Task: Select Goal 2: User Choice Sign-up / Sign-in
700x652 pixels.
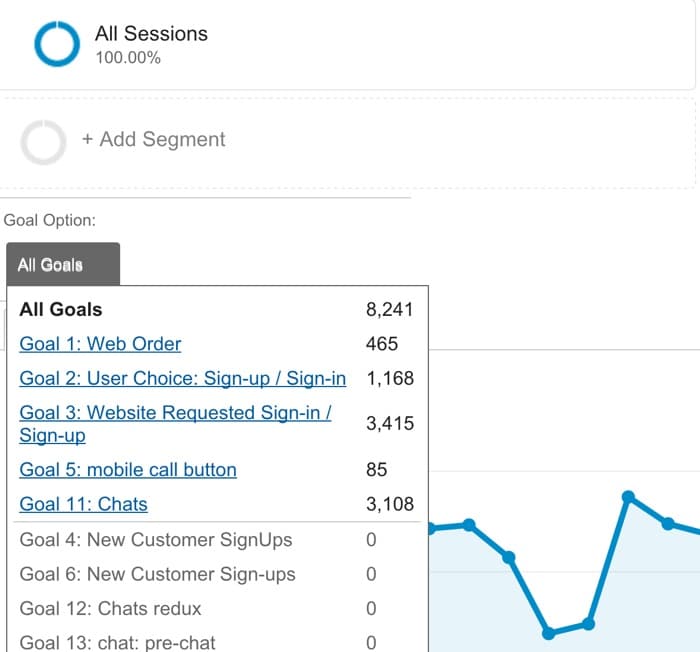Action: (183, 378)
